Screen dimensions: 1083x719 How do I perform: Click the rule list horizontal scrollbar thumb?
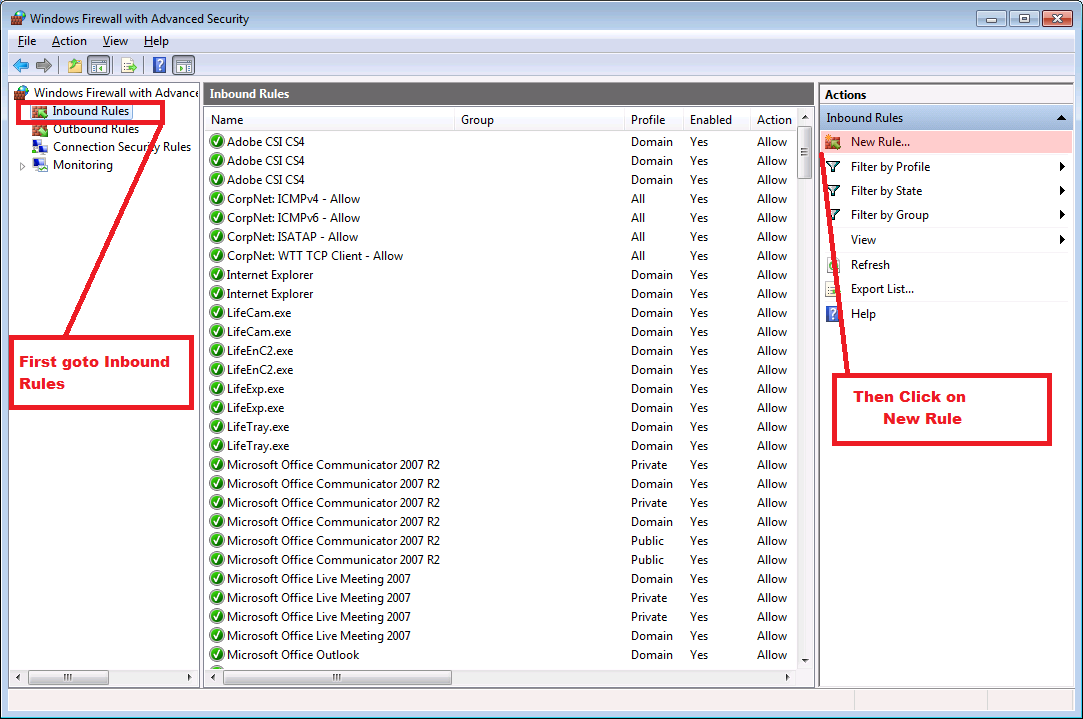(337, 678)
